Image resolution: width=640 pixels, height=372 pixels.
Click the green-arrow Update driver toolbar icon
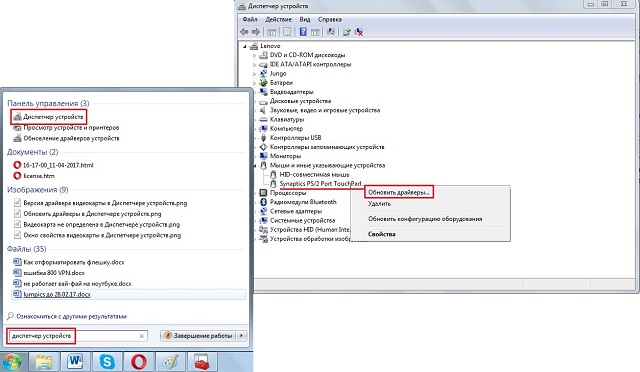[347, 32]
